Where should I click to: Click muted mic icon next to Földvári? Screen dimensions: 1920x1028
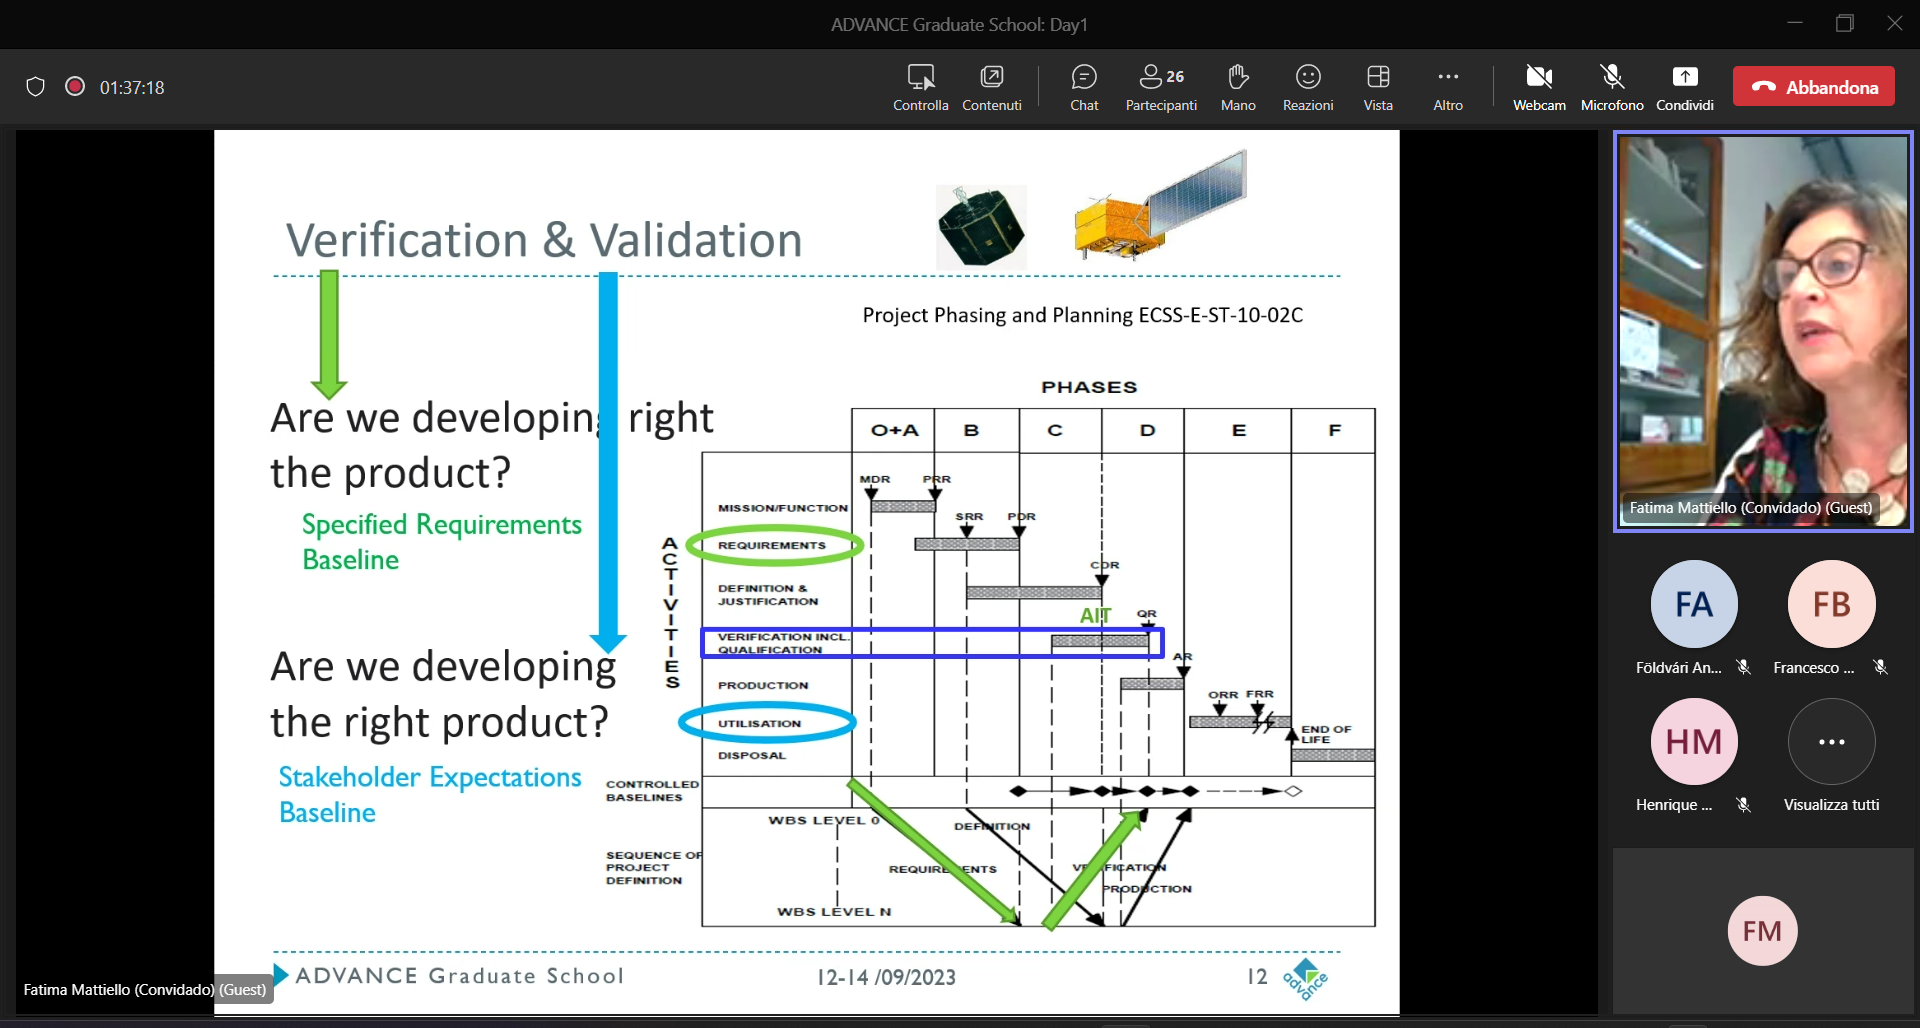point(1744,667)
